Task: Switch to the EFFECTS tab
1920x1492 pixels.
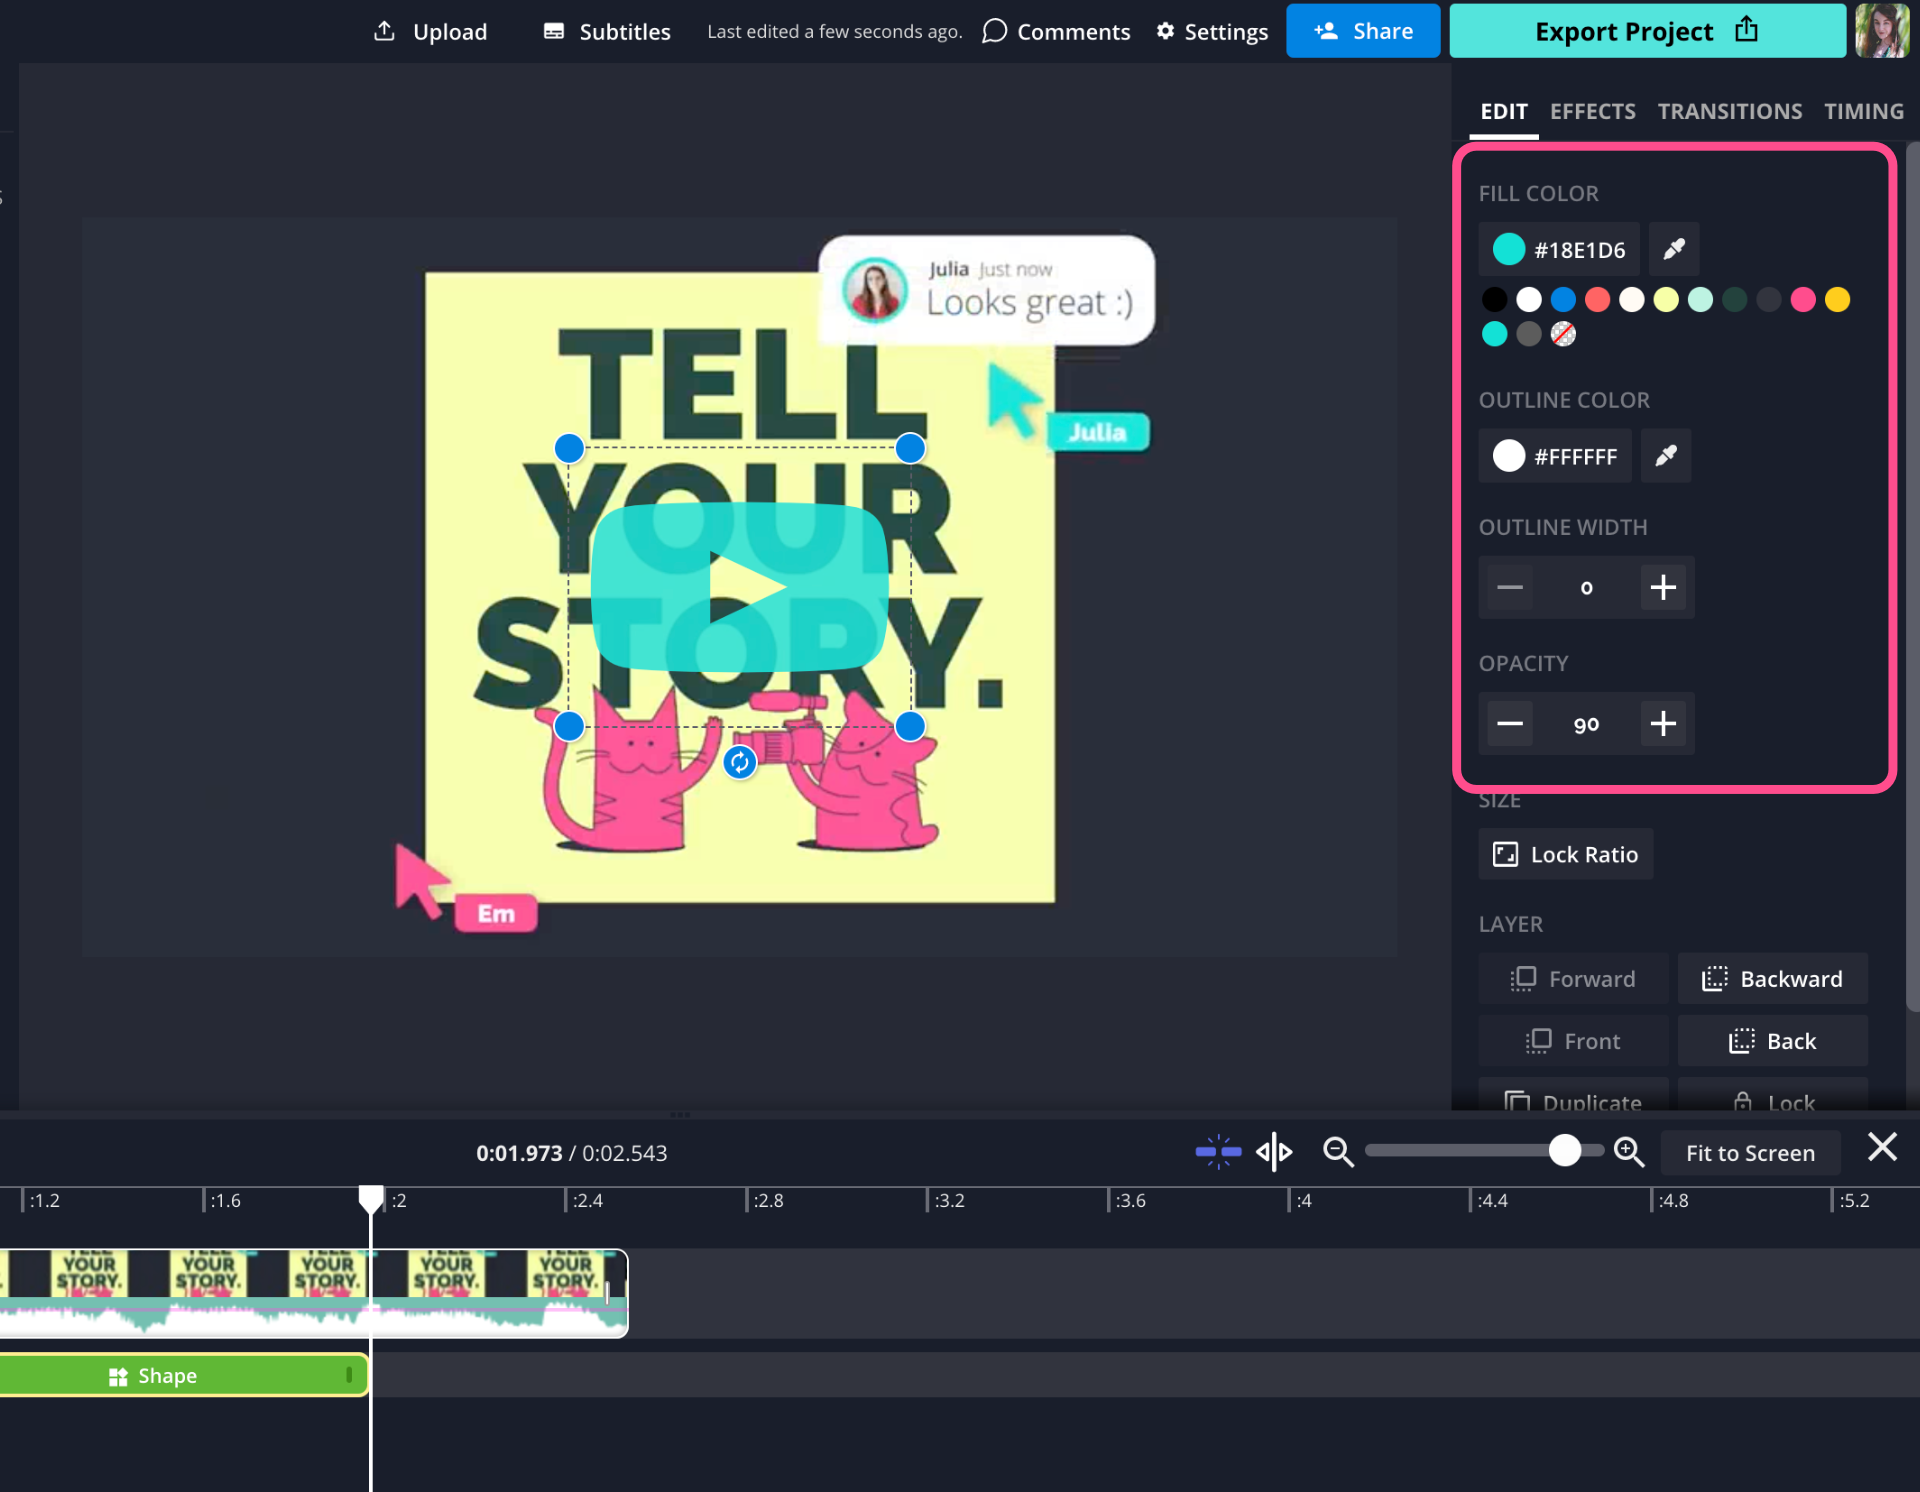Action: pyautogui.click(x=1592, y=111)
